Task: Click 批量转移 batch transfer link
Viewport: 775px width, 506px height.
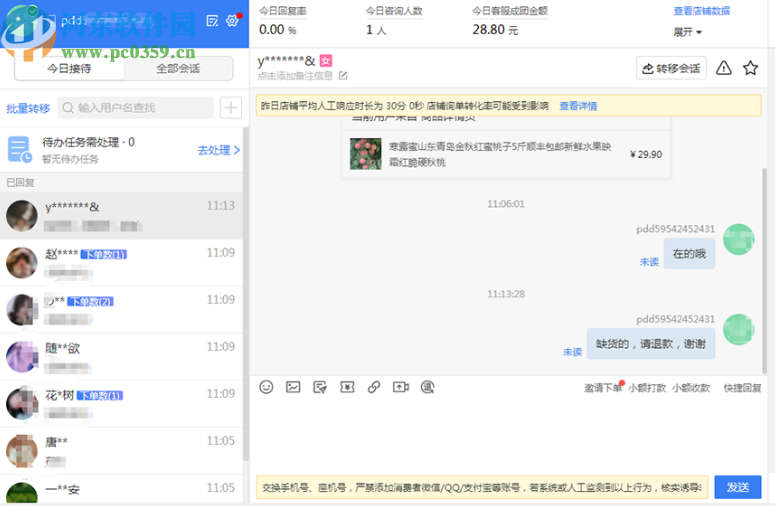Action: (28, 108)
